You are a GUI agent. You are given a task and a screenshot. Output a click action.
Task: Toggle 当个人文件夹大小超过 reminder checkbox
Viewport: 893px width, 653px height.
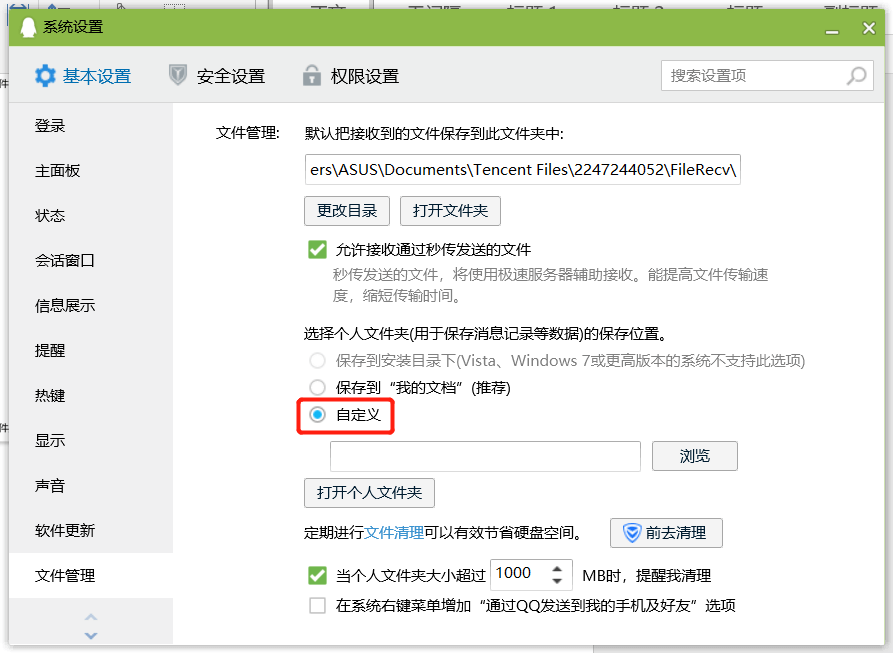click(x=317, y=576)
